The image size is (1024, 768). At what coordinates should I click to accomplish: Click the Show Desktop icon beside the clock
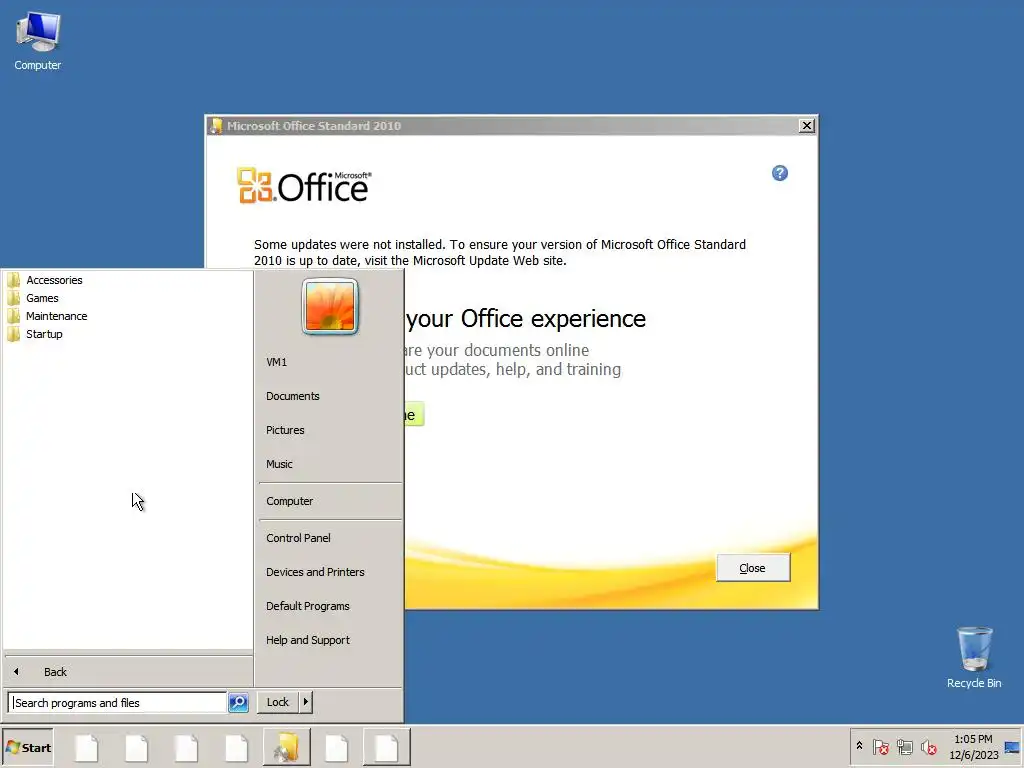pyautogui.click(x=1012, y=747)
